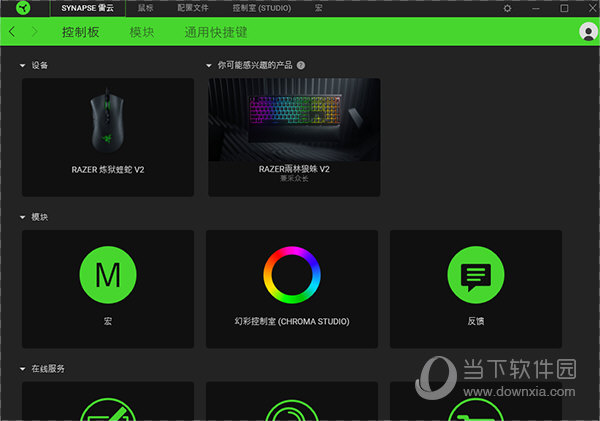Select the RAZER mouse device image
The image size is (600, 421).
108,121
